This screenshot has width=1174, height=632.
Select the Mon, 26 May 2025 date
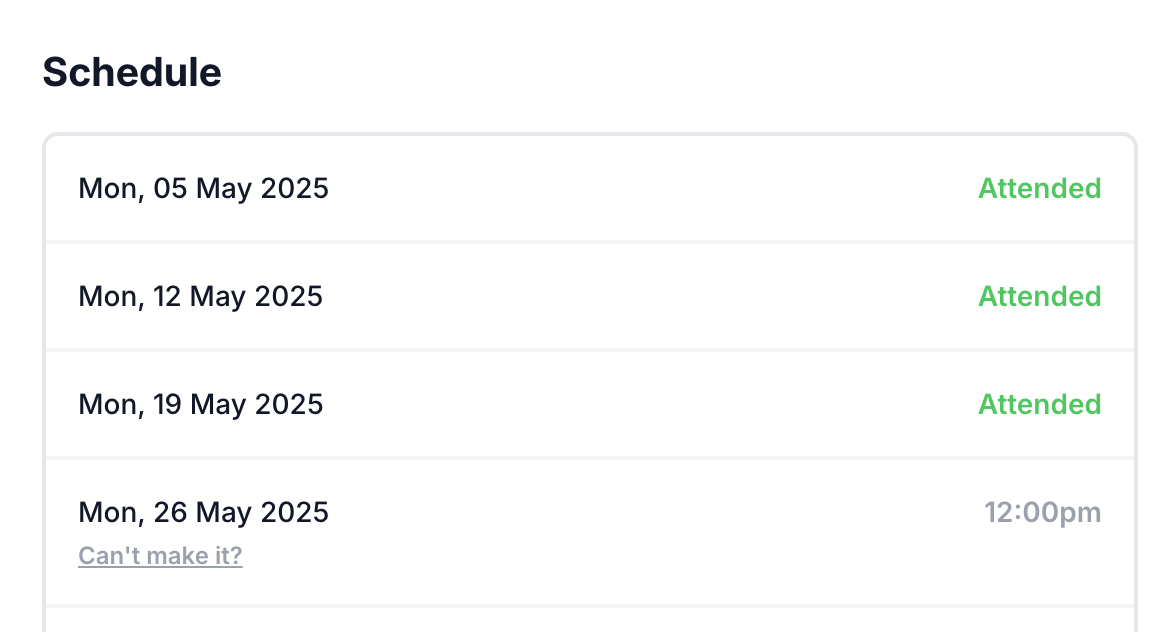pyautogui.click(x=203, y=512)
